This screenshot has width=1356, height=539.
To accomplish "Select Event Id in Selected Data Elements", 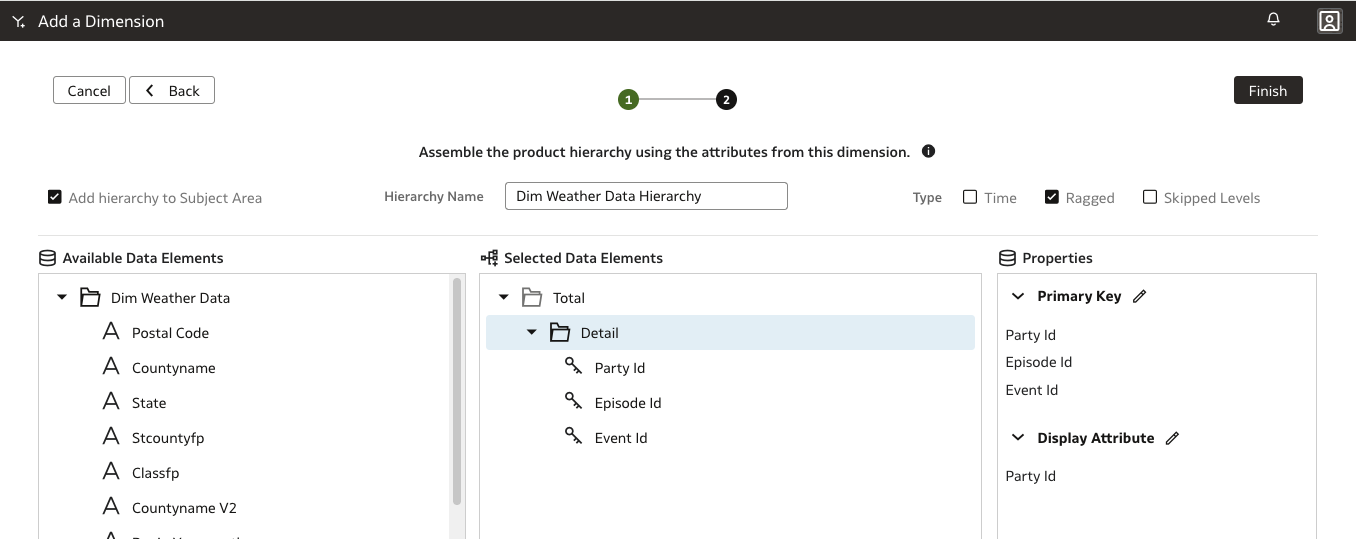I will tap(620, 438).
